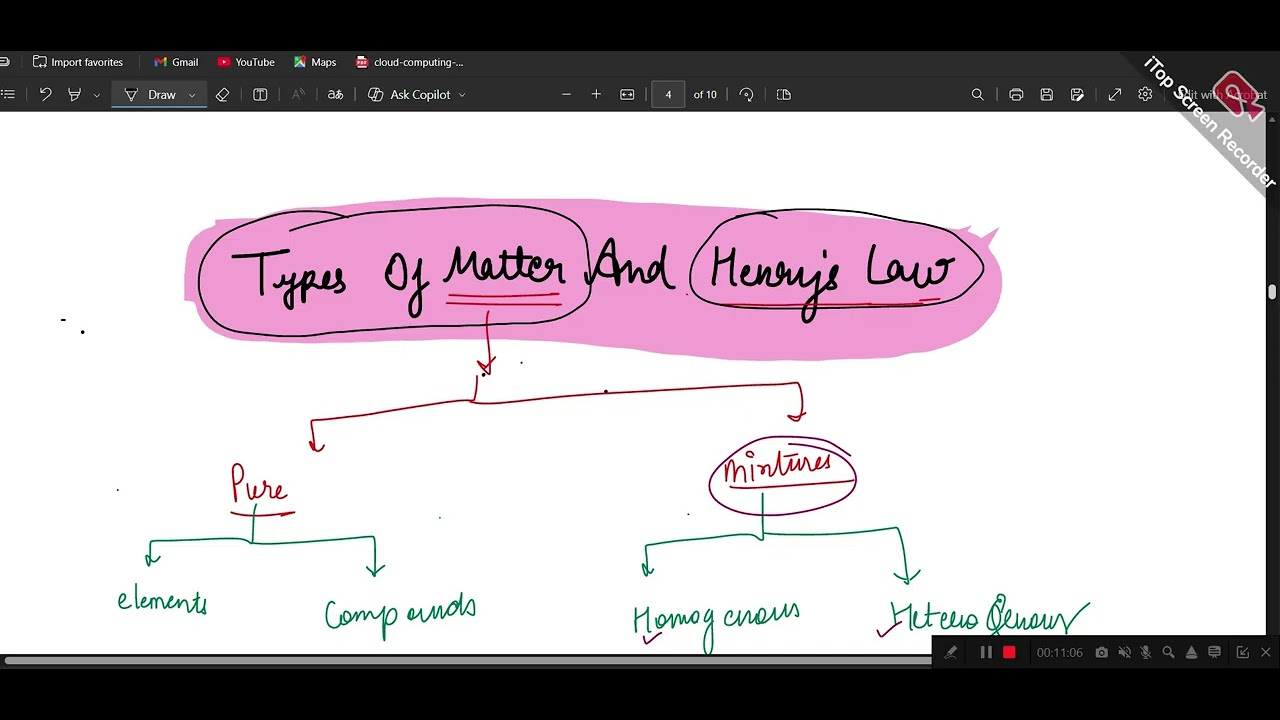This screenshot has height=720, width=1280.
Task: Open the Draw pen options dropdown
Action: tap(192, 95)
